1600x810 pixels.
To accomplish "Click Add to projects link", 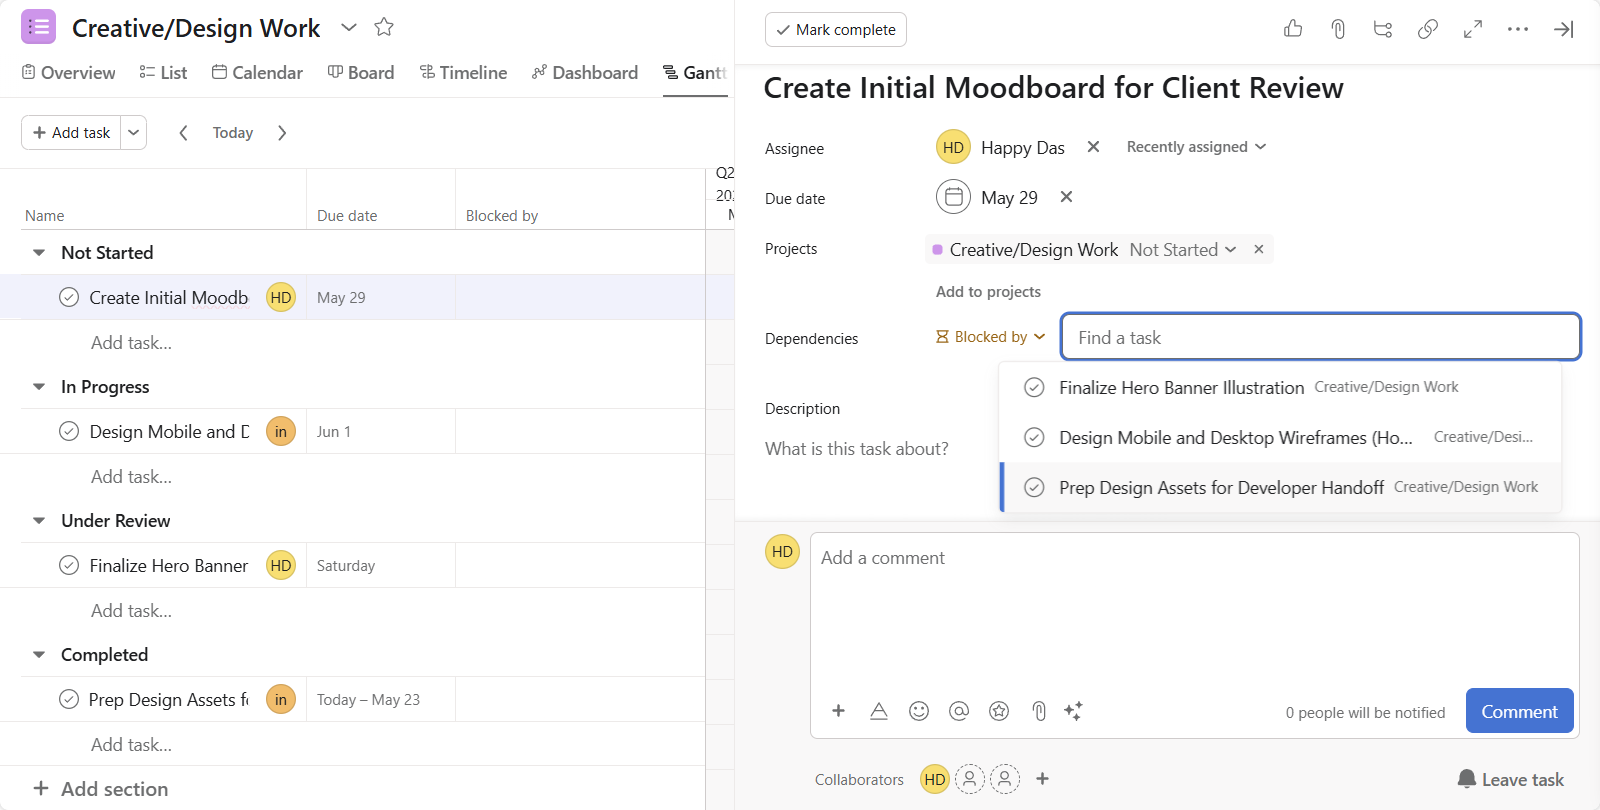I will coord(988,291).
